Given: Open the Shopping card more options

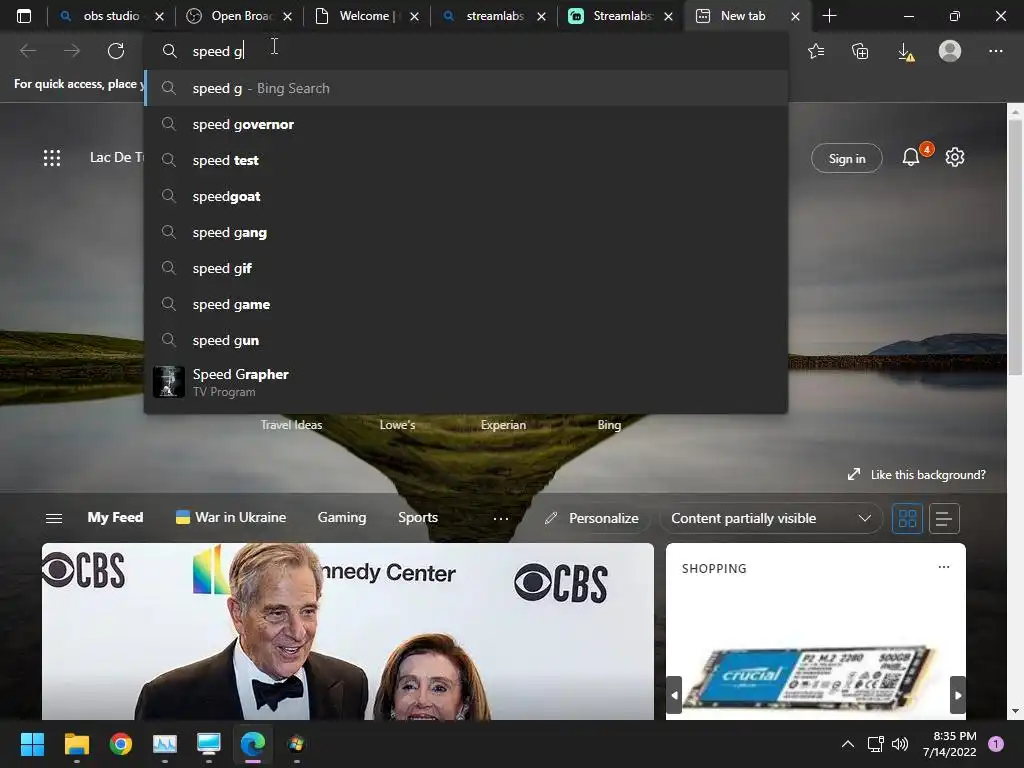Looking at the screenshot, I should click(944, 567).
